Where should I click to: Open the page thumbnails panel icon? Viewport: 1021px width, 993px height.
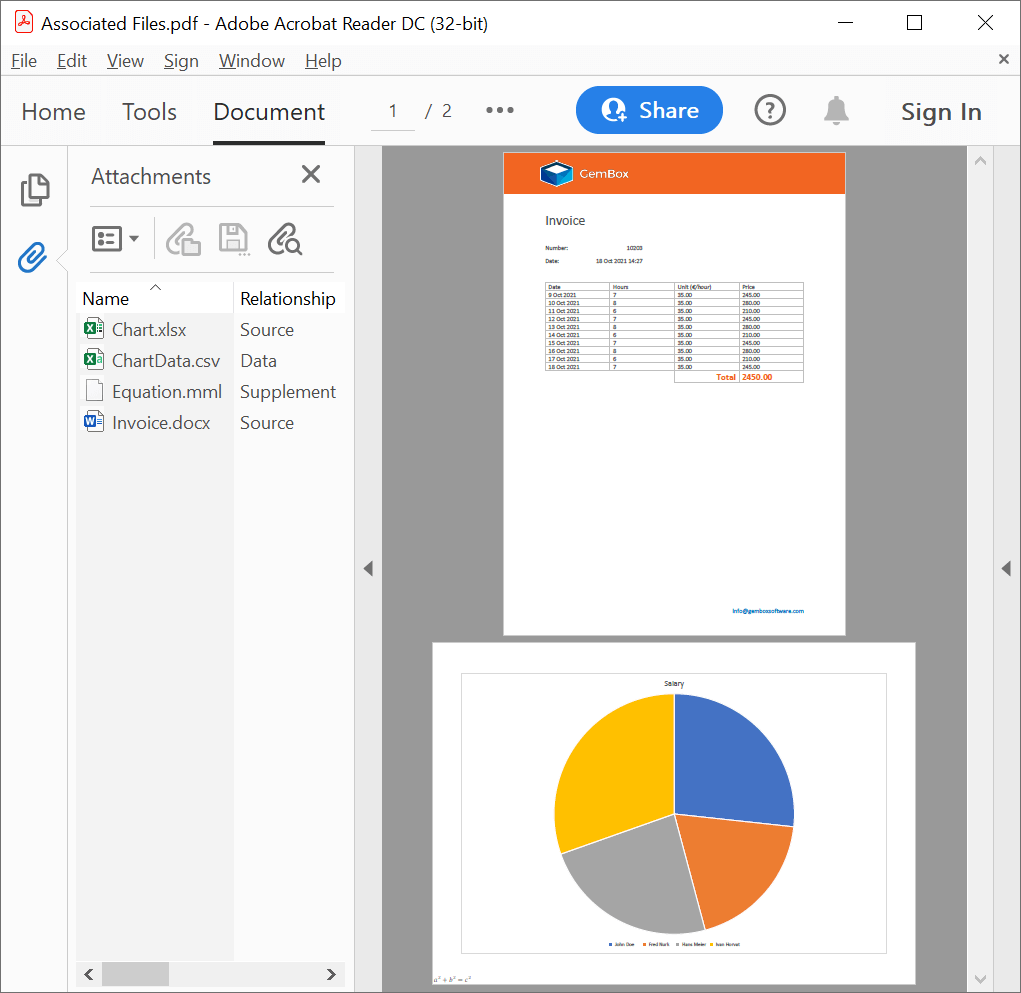click(34, 190)
